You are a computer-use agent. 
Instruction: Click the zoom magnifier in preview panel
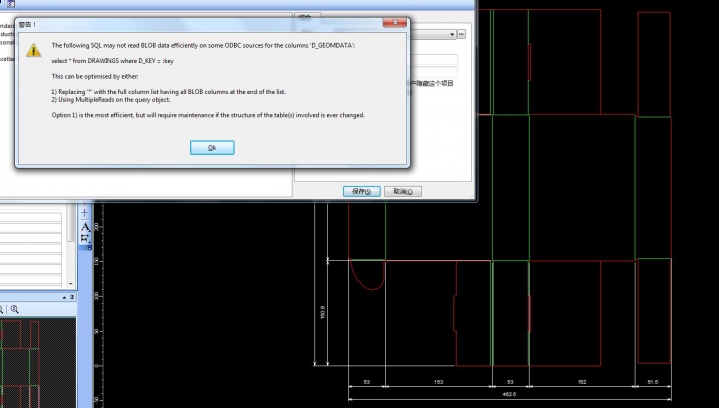[x=14, y=310]
